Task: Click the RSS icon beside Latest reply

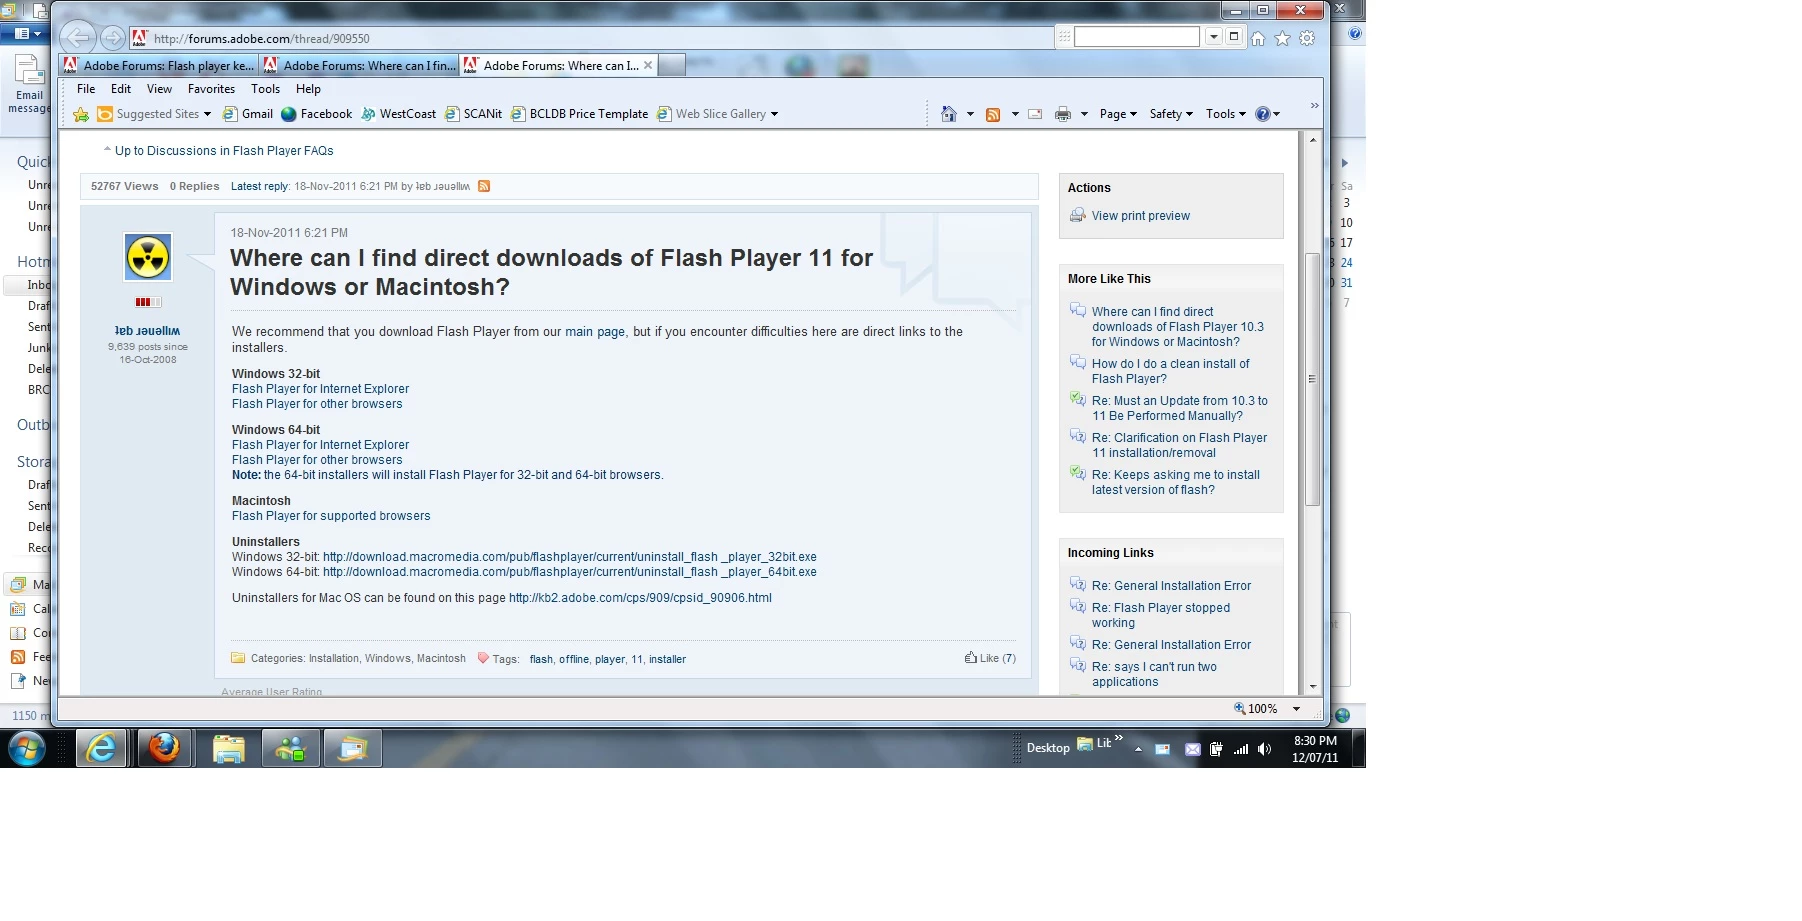Action: point(484,186)
